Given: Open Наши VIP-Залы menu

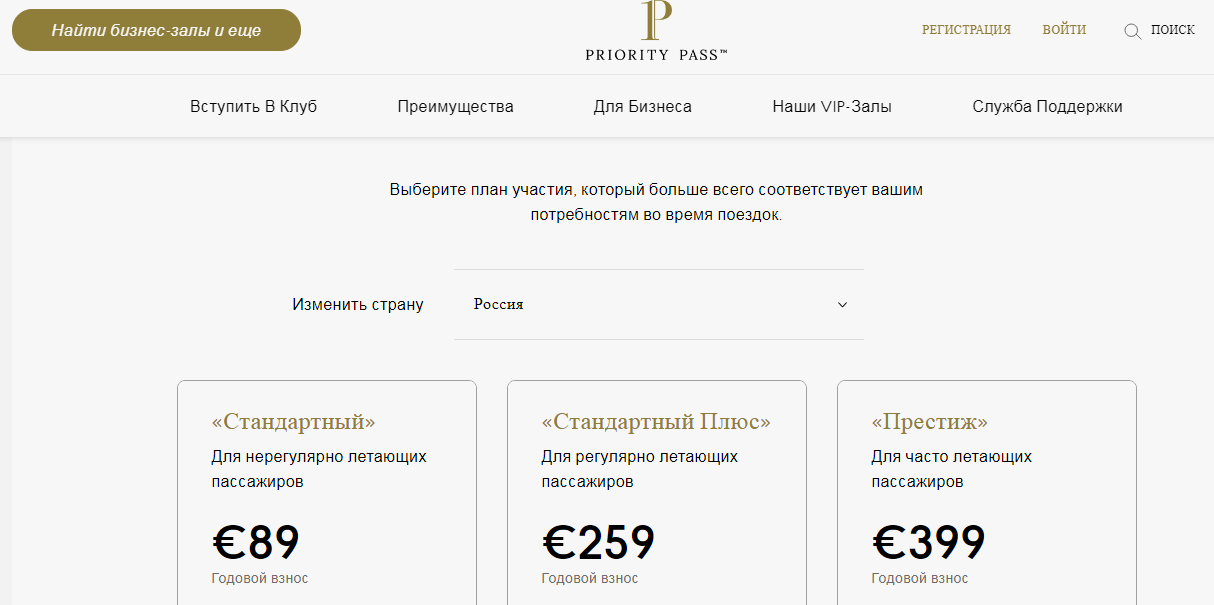Looking at the screenshot, I should point(832,106).
